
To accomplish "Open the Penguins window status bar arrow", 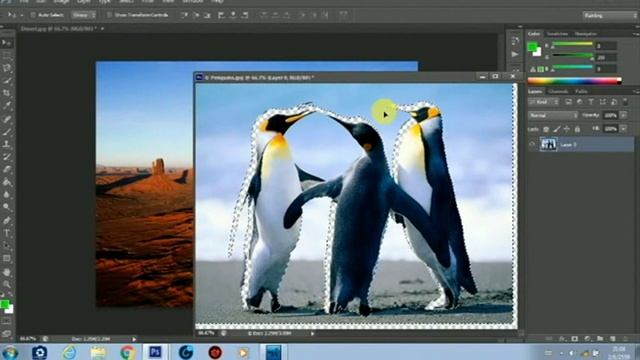I will click(x=312, y=333).
